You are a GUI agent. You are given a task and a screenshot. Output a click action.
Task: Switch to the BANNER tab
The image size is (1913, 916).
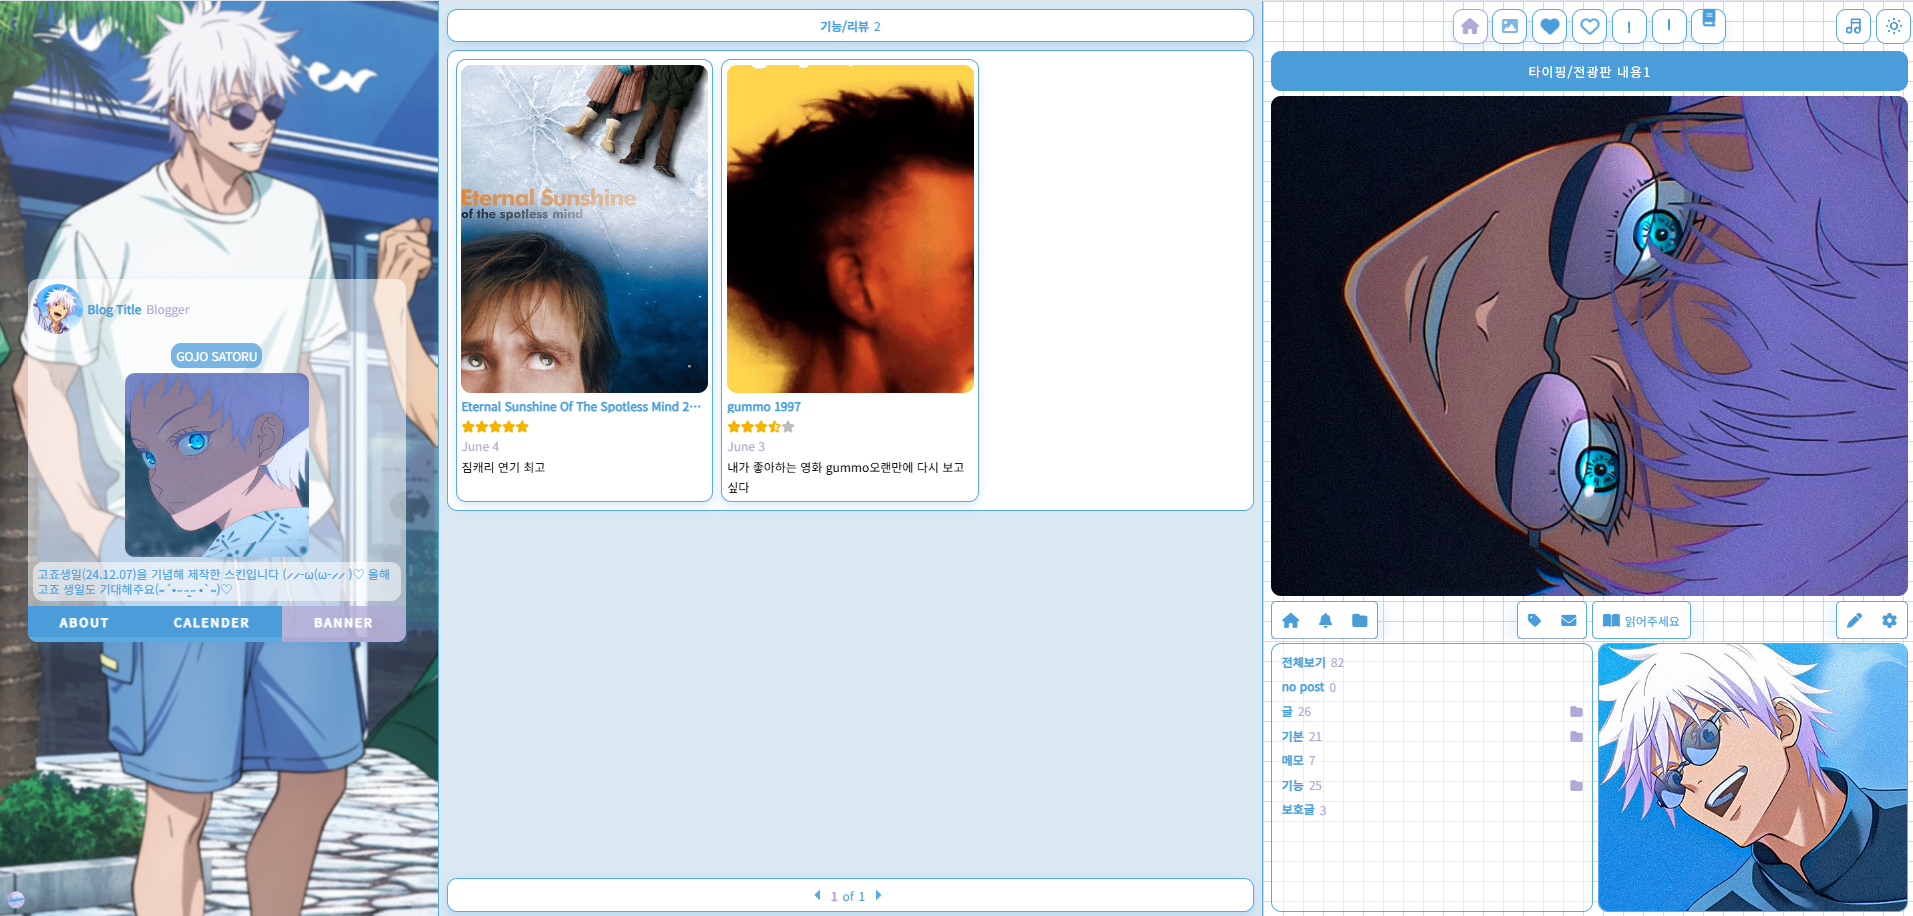click(343, 623)
